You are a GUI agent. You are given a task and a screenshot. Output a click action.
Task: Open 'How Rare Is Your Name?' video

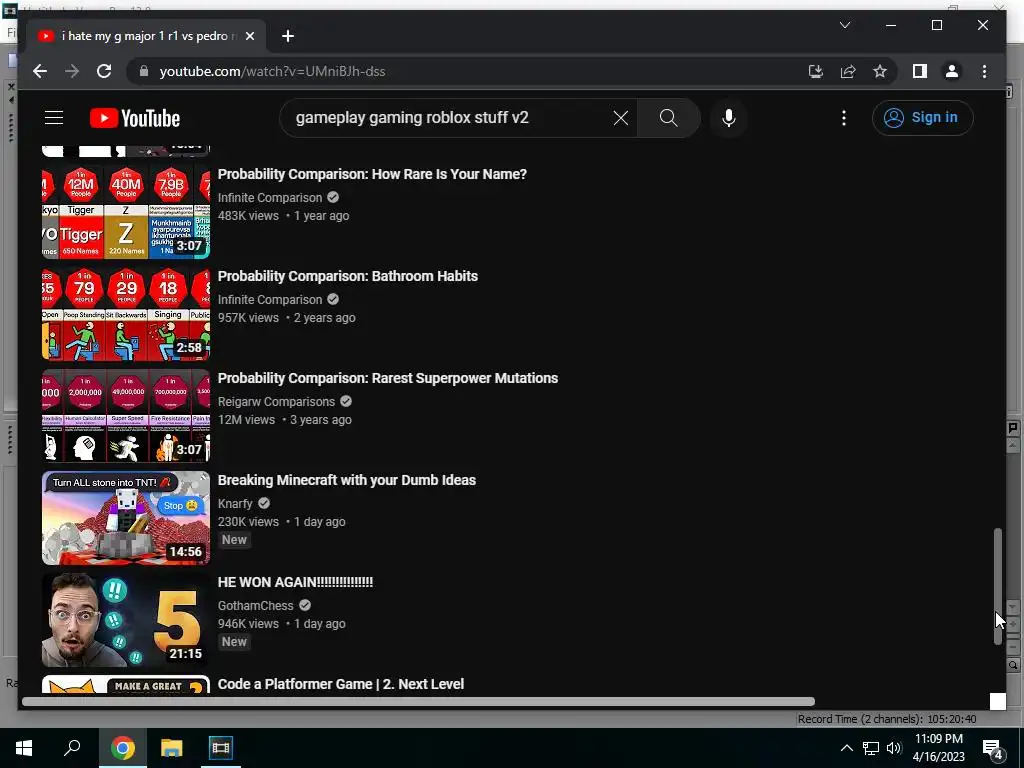click(372, 174)
